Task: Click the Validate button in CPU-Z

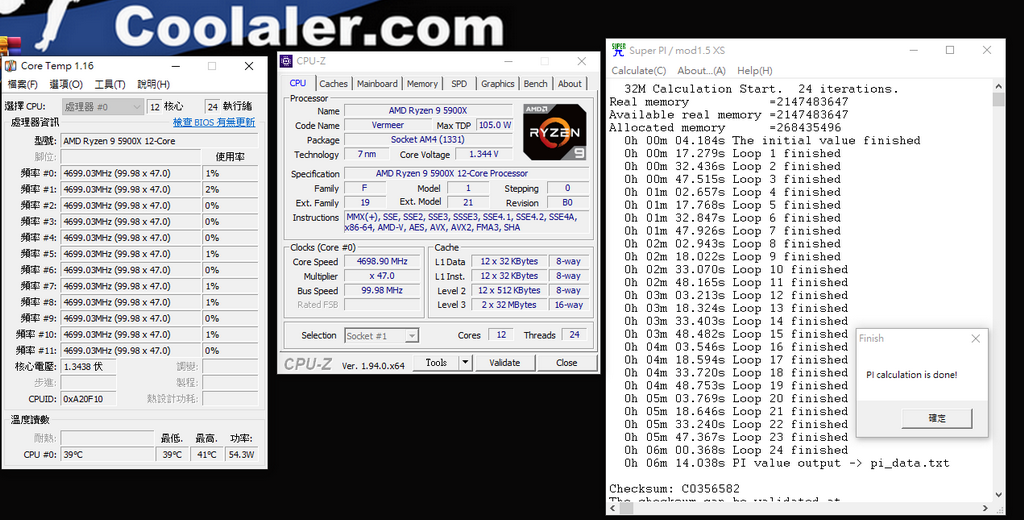Action: pyautogui.click(x=504, y=363)
